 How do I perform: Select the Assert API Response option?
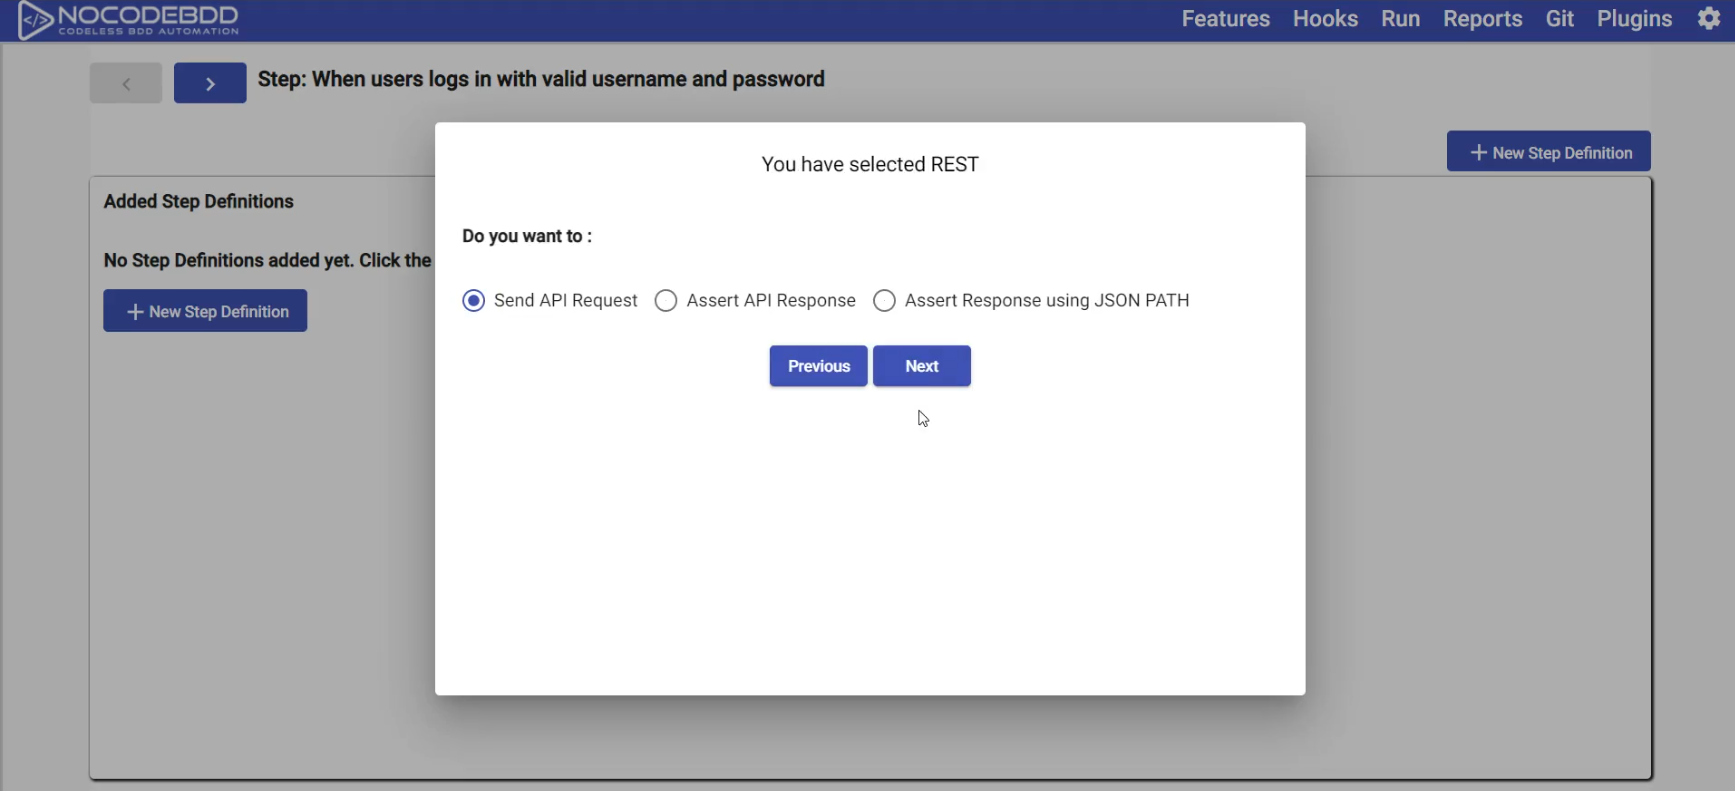tap(666, 300)
